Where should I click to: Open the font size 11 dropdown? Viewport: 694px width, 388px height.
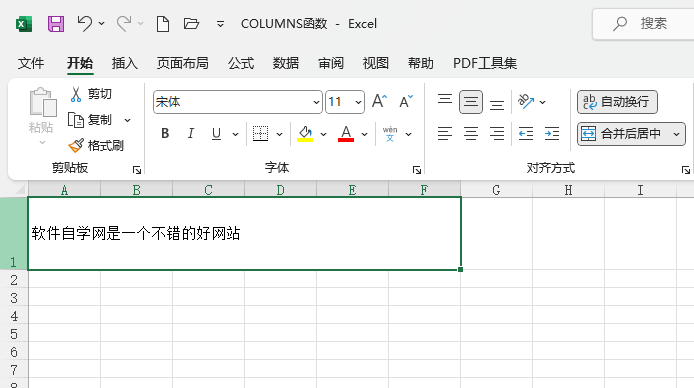(x=358, y=102)
